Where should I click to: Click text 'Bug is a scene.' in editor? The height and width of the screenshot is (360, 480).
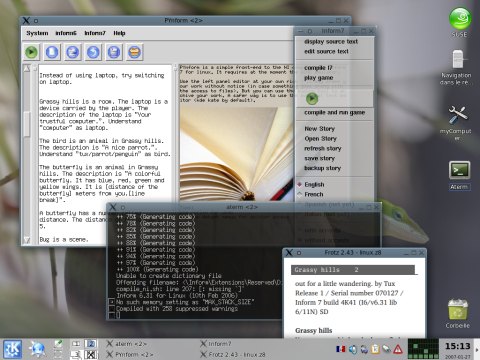[x=64, y=239]
